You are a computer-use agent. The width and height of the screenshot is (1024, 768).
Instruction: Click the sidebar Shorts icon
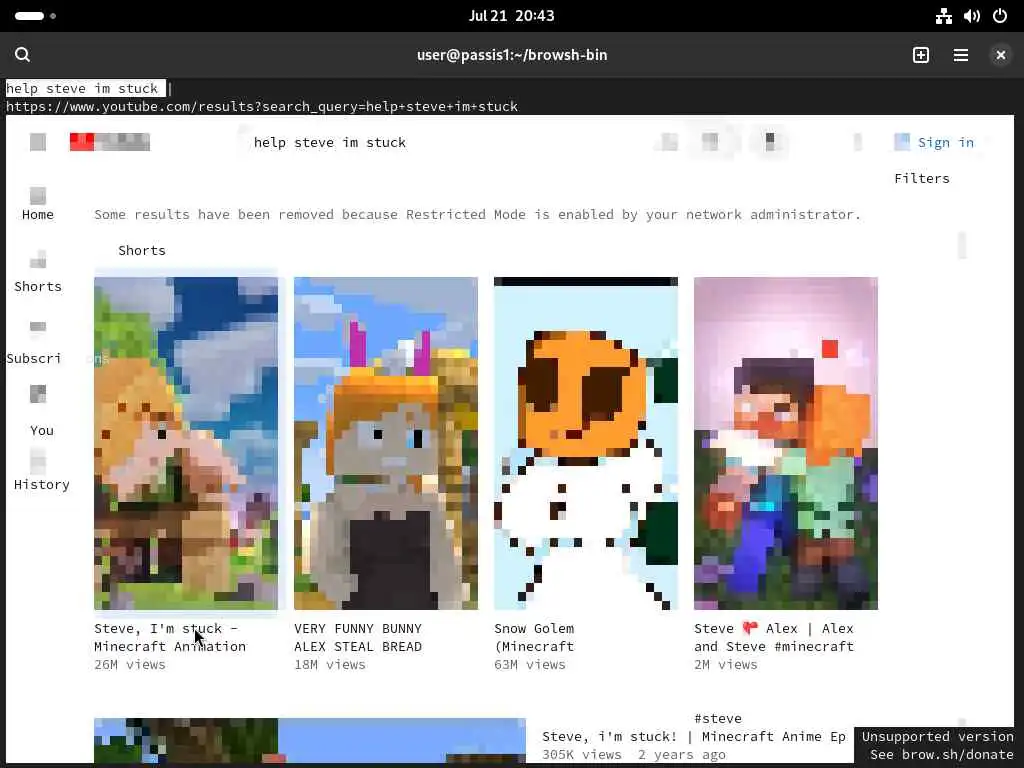click(x=38, y=259)
